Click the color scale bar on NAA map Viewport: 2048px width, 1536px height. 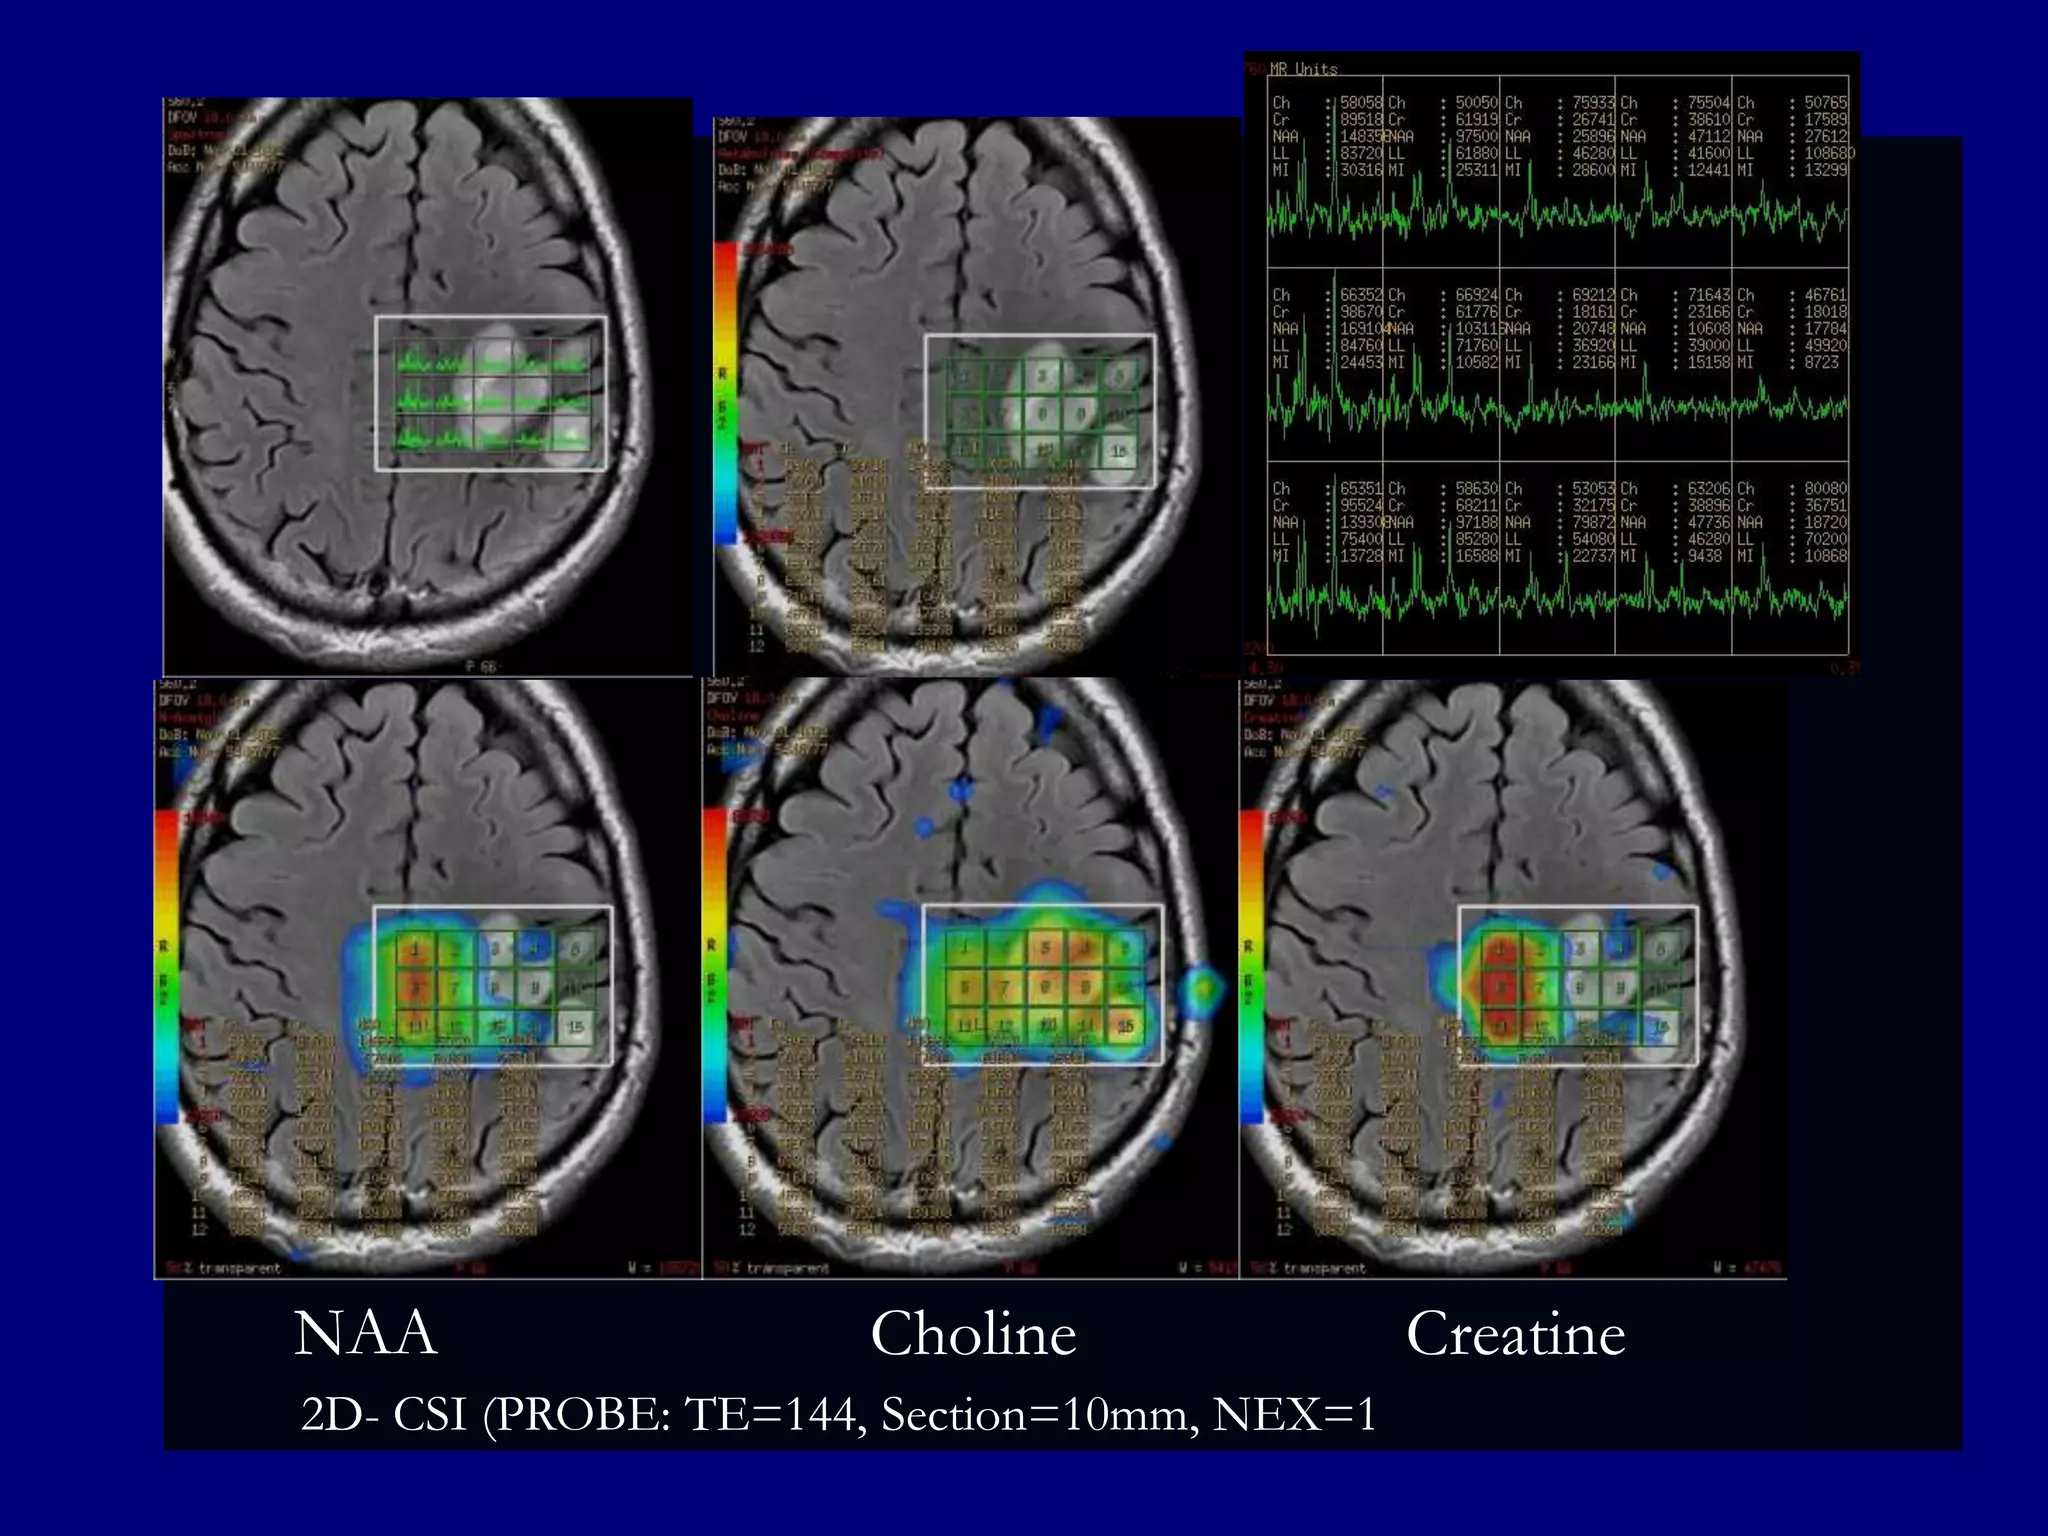[x=167, y=965]
